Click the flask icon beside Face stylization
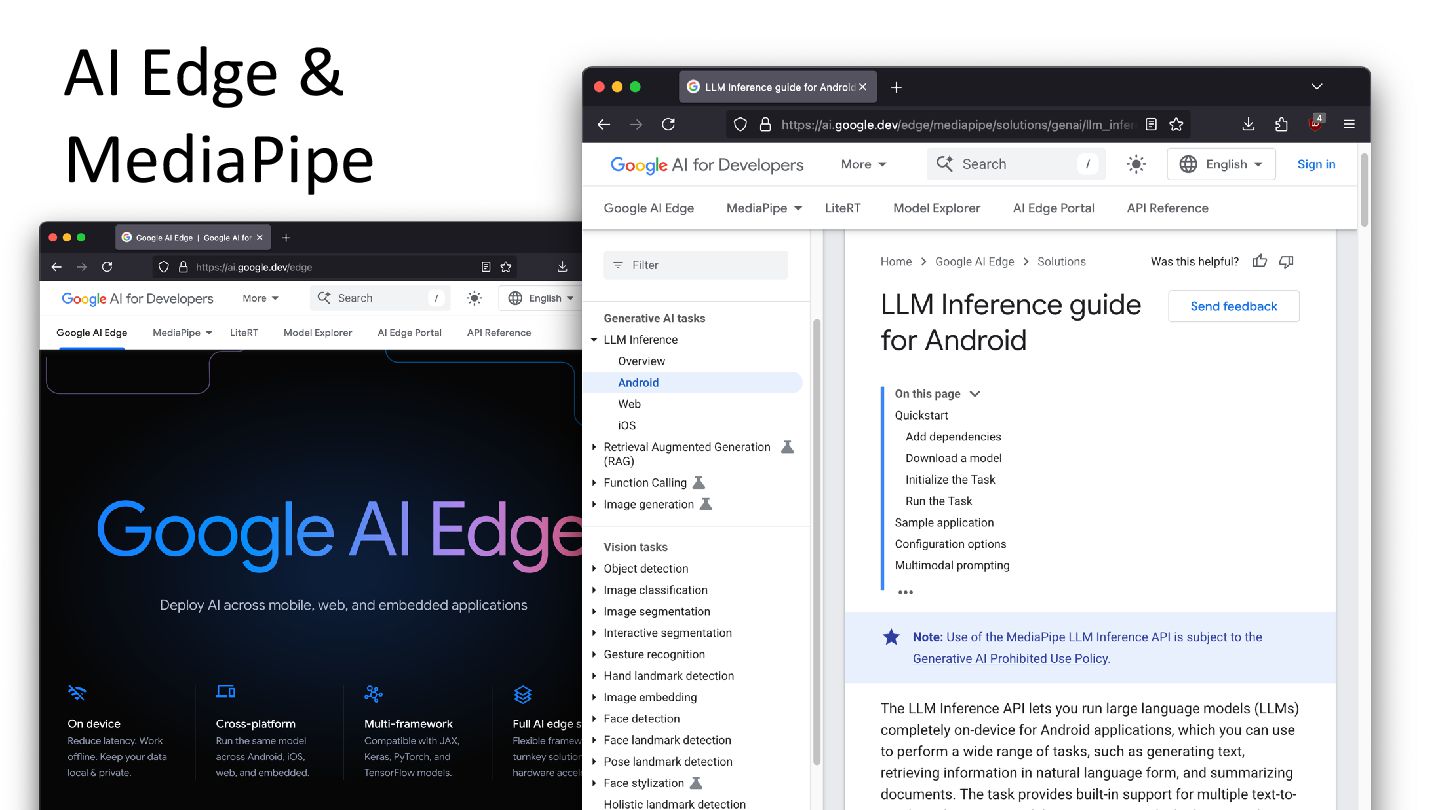The image size is (1440, 810). pyautogui.click(x=696, y=783)
